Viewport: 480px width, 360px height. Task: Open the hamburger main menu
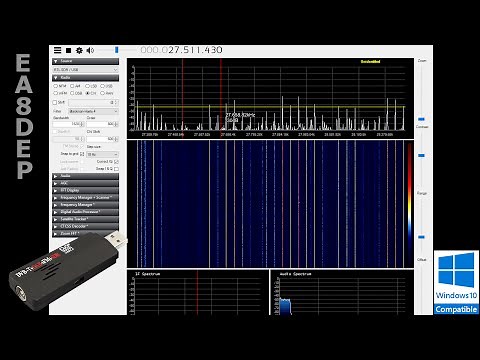pyautogui.click(x=57, y=50)
